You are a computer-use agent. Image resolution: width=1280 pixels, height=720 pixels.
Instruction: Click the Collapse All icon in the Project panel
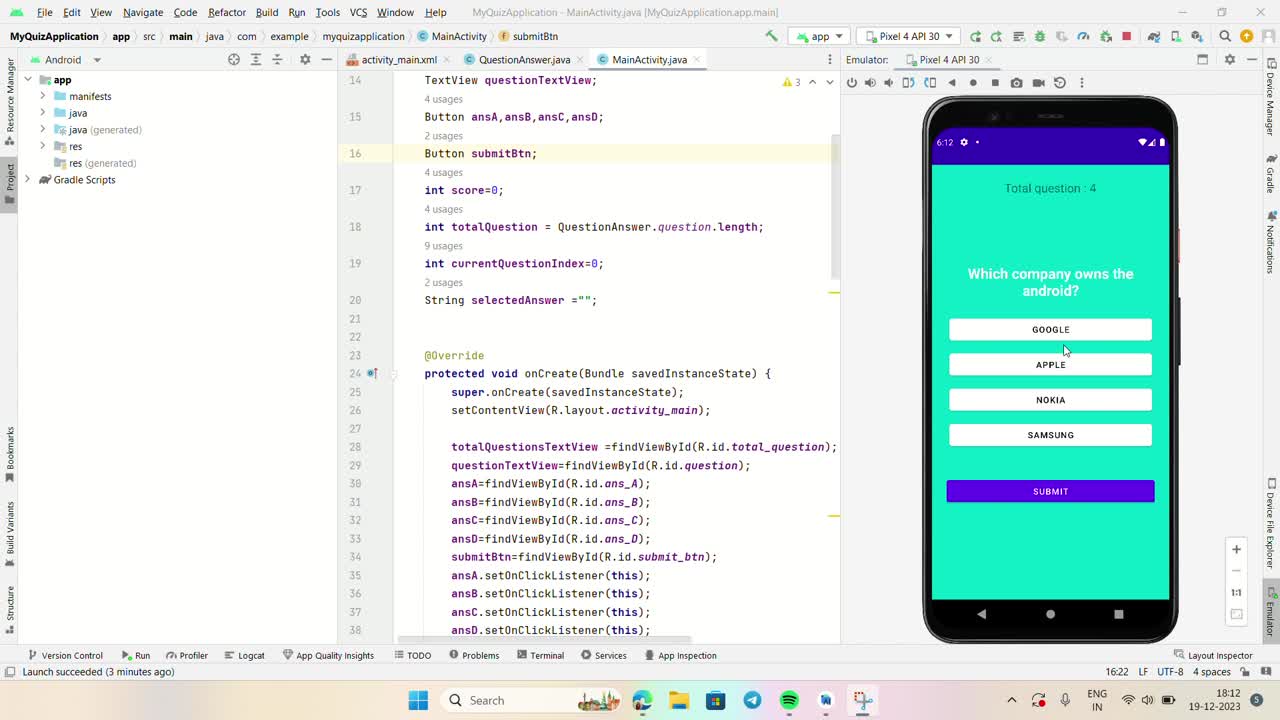point(278,60)
